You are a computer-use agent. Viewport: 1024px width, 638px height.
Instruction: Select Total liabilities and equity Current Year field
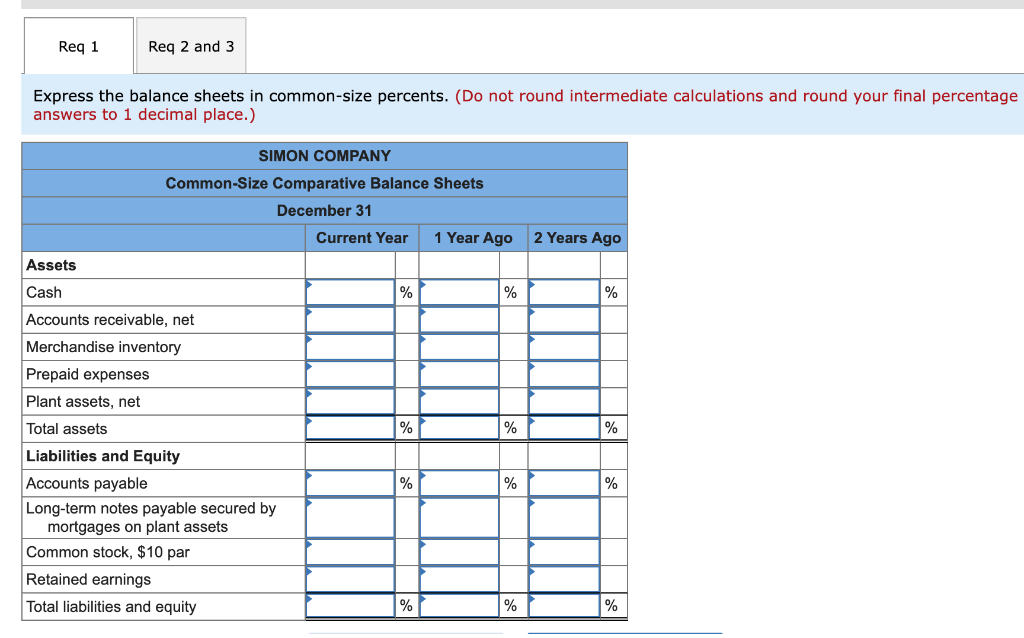[x=350, y=606]
